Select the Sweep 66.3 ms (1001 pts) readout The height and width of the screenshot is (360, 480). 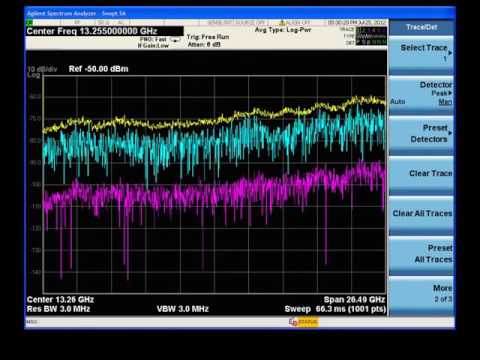click(x=335, y=309)
